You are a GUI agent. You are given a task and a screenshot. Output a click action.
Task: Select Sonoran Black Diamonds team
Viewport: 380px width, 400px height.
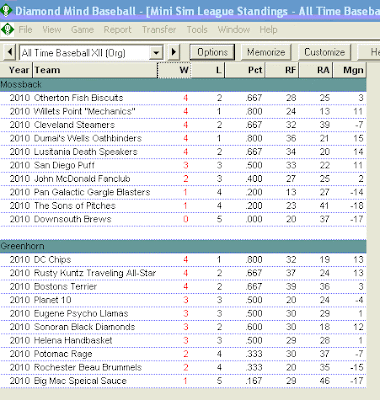click(183, 327)
